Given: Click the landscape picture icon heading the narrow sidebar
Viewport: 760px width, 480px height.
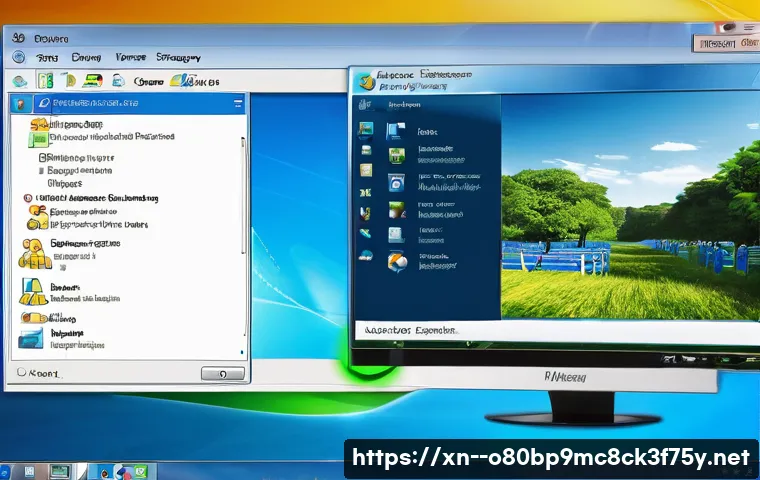Looking at the screenshot, I should (366, 129).
